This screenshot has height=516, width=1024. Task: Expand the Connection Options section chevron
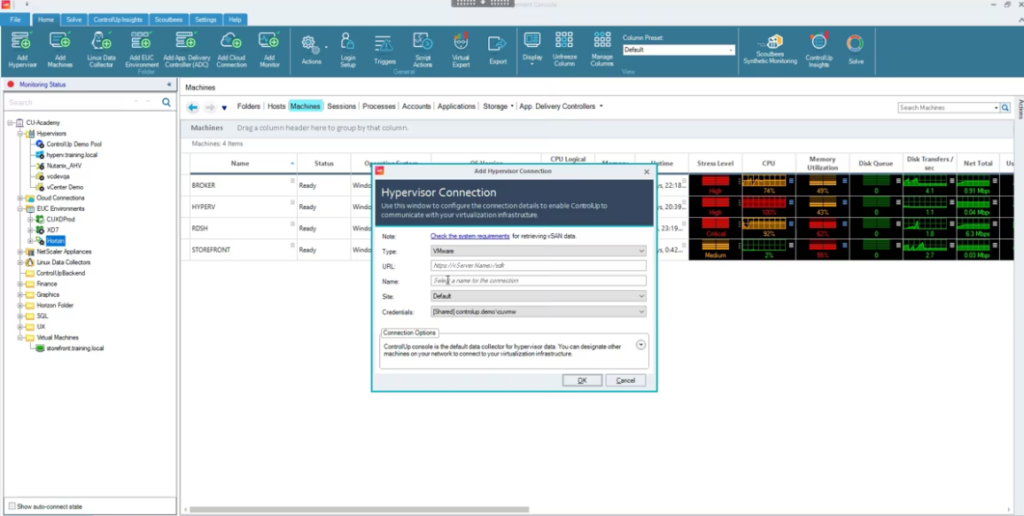(x=641, y=345)
